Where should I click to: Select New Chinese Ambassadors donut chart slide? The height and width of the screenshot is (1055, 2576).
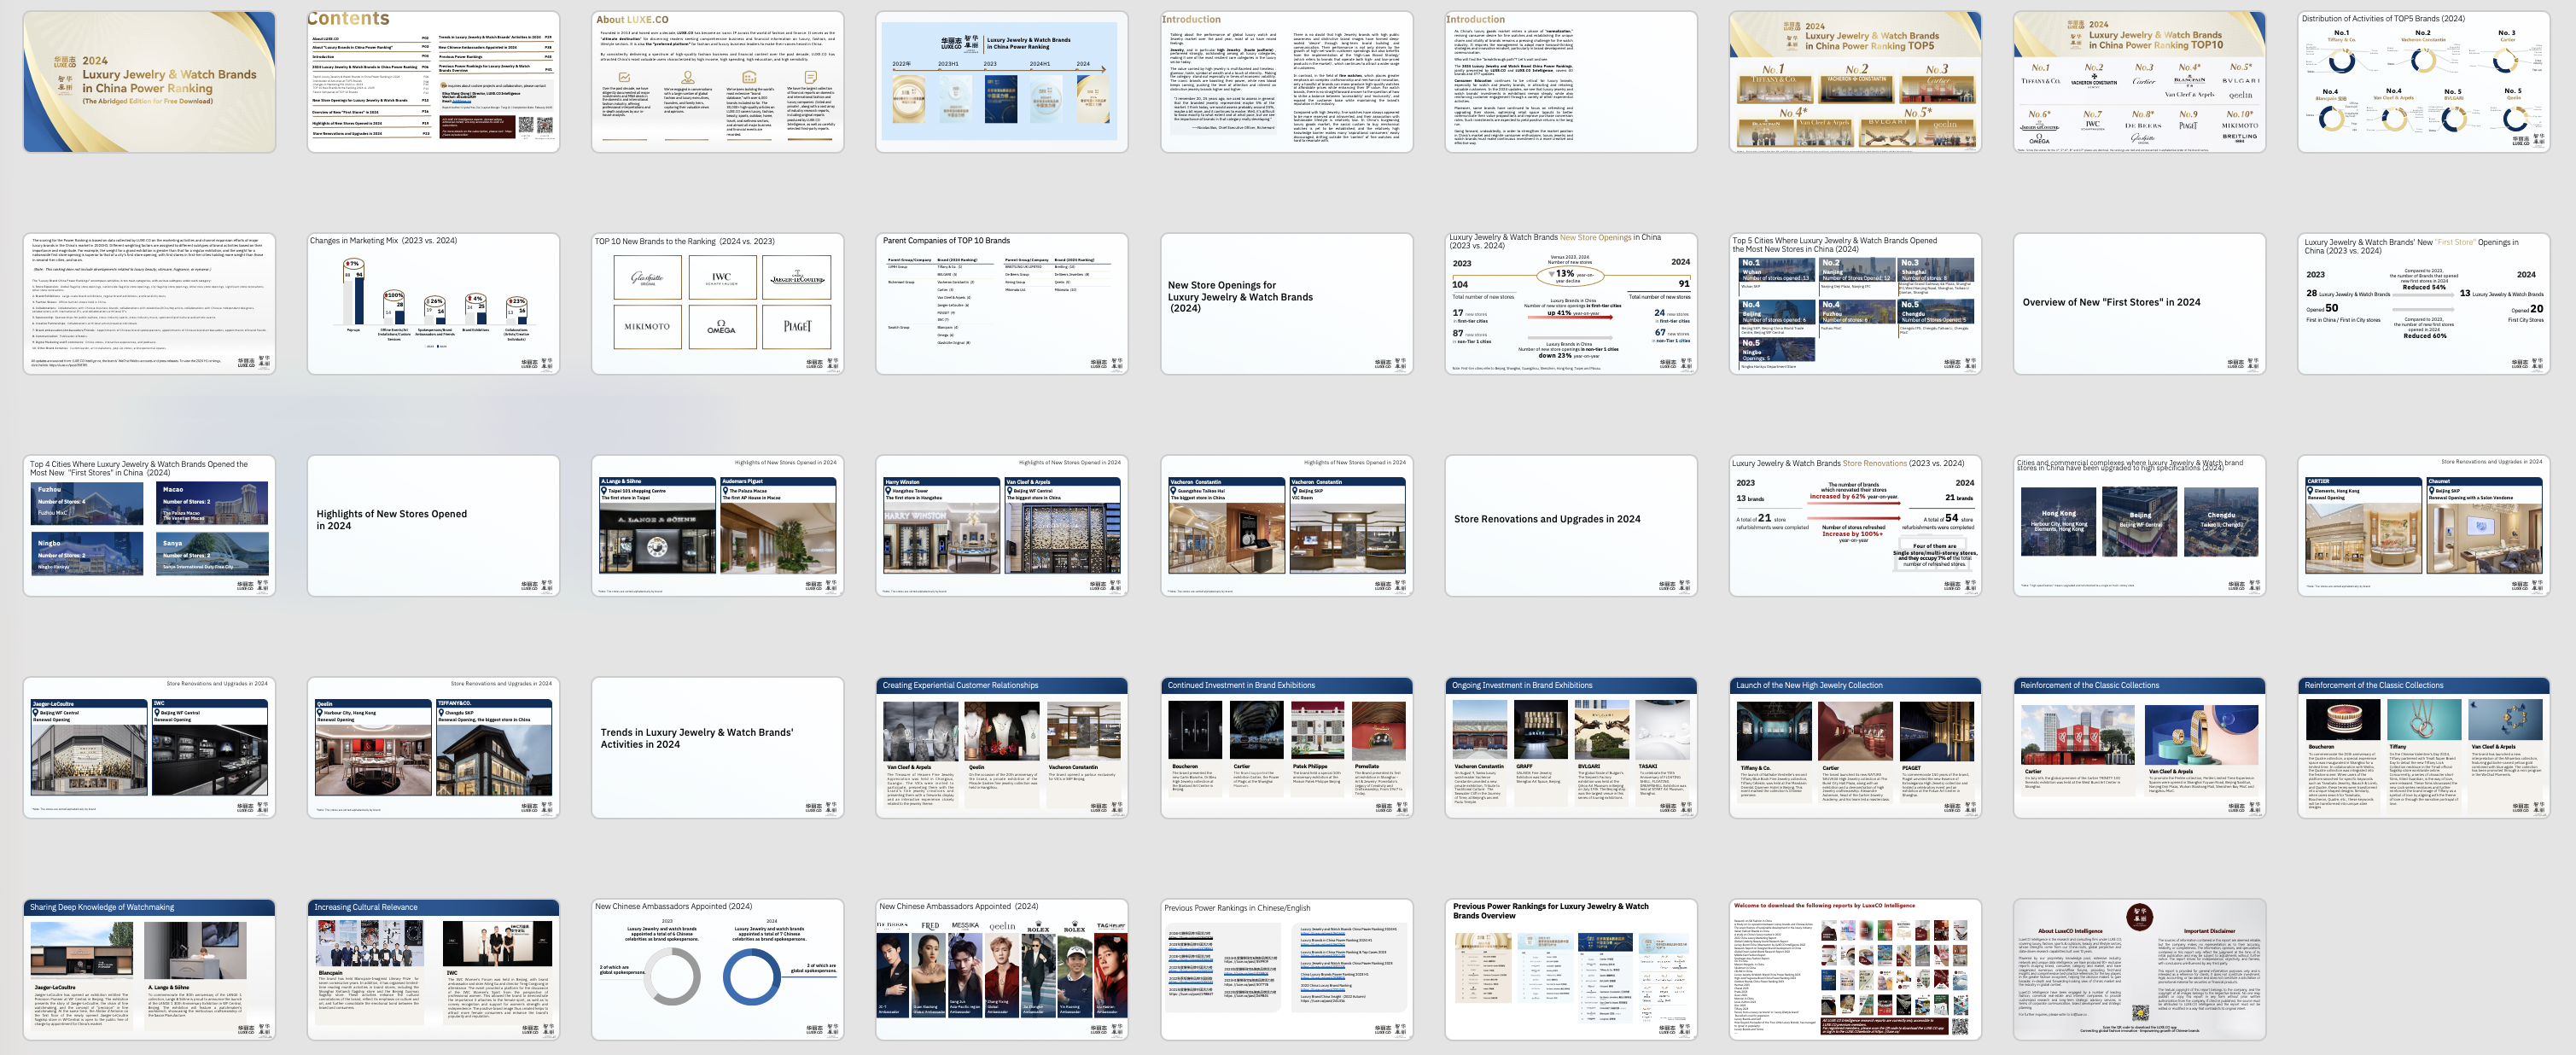717,970
